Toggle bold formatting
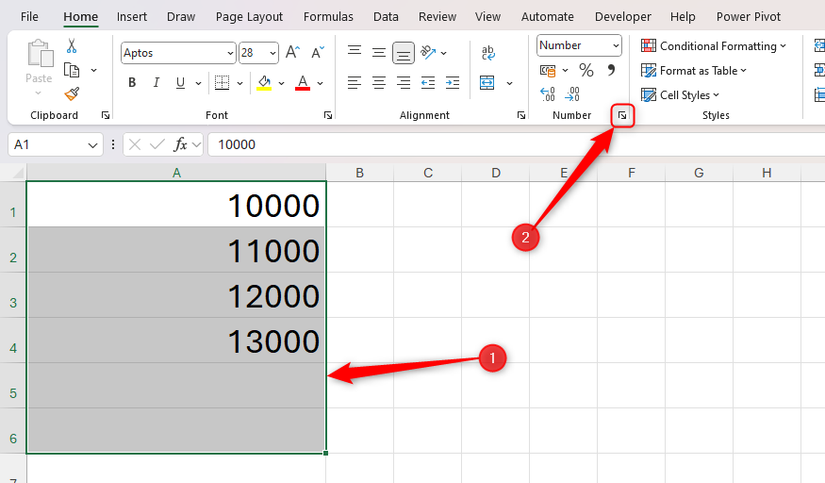 tap(132, 83)
